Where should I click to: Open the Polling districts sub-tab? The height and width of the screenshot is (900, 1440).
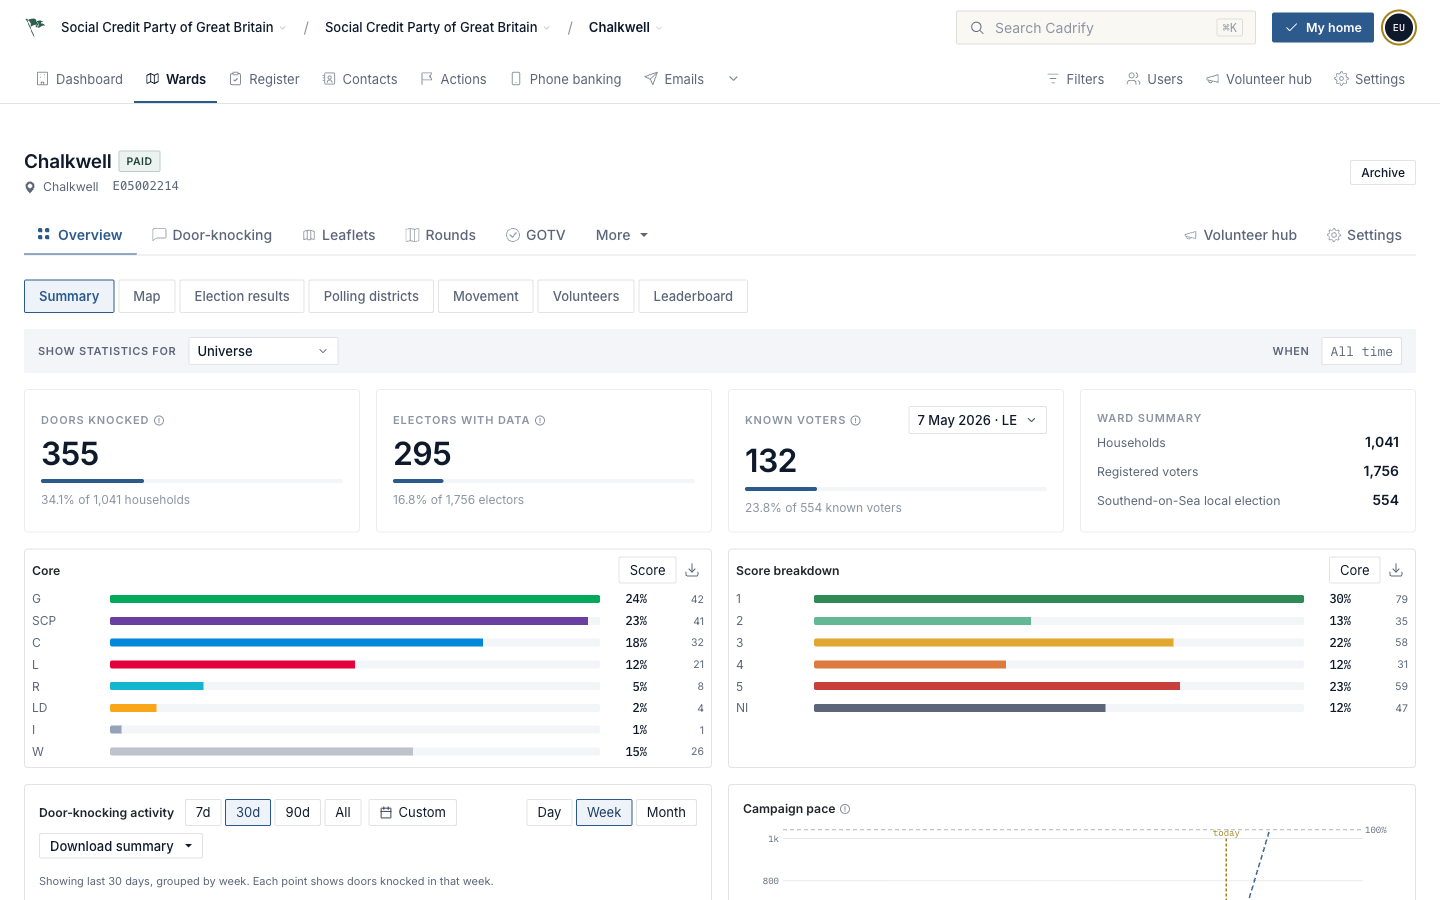(x=371, y=296)
